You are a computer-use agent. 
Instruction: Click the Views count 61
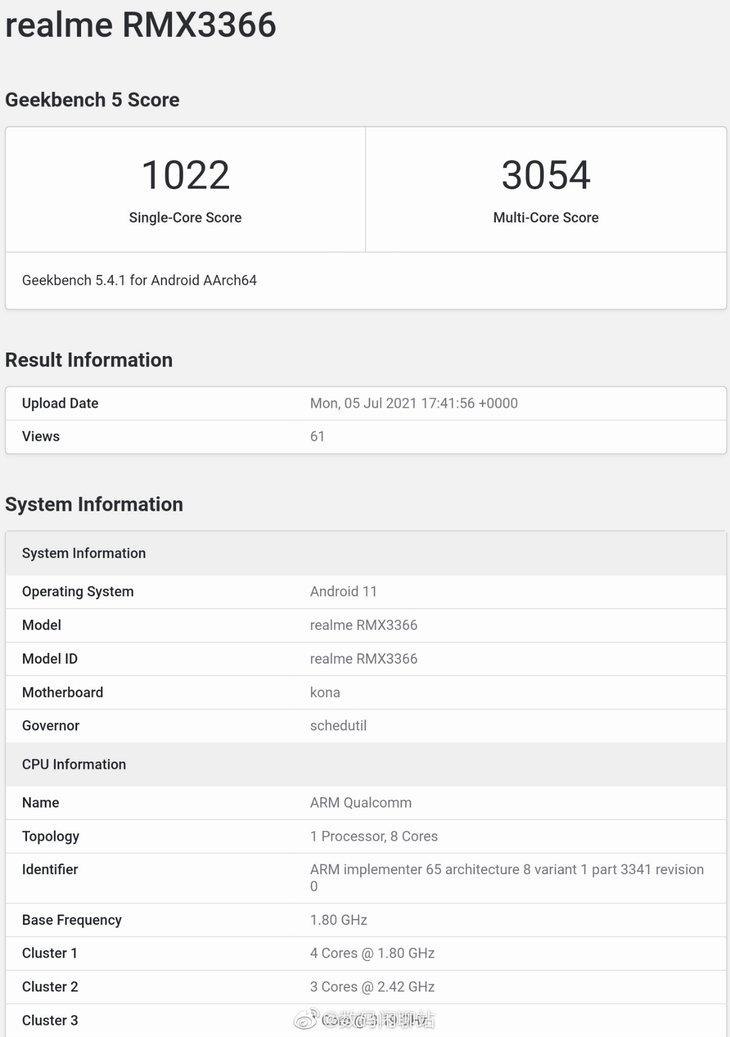[317, 436]
